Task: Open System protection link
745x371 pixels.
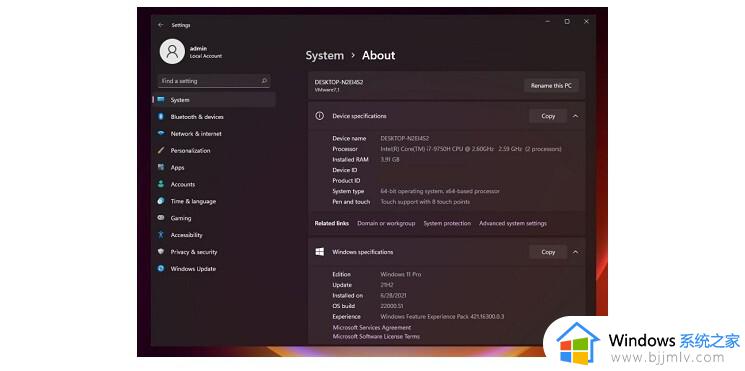Action: pos(447,223)
